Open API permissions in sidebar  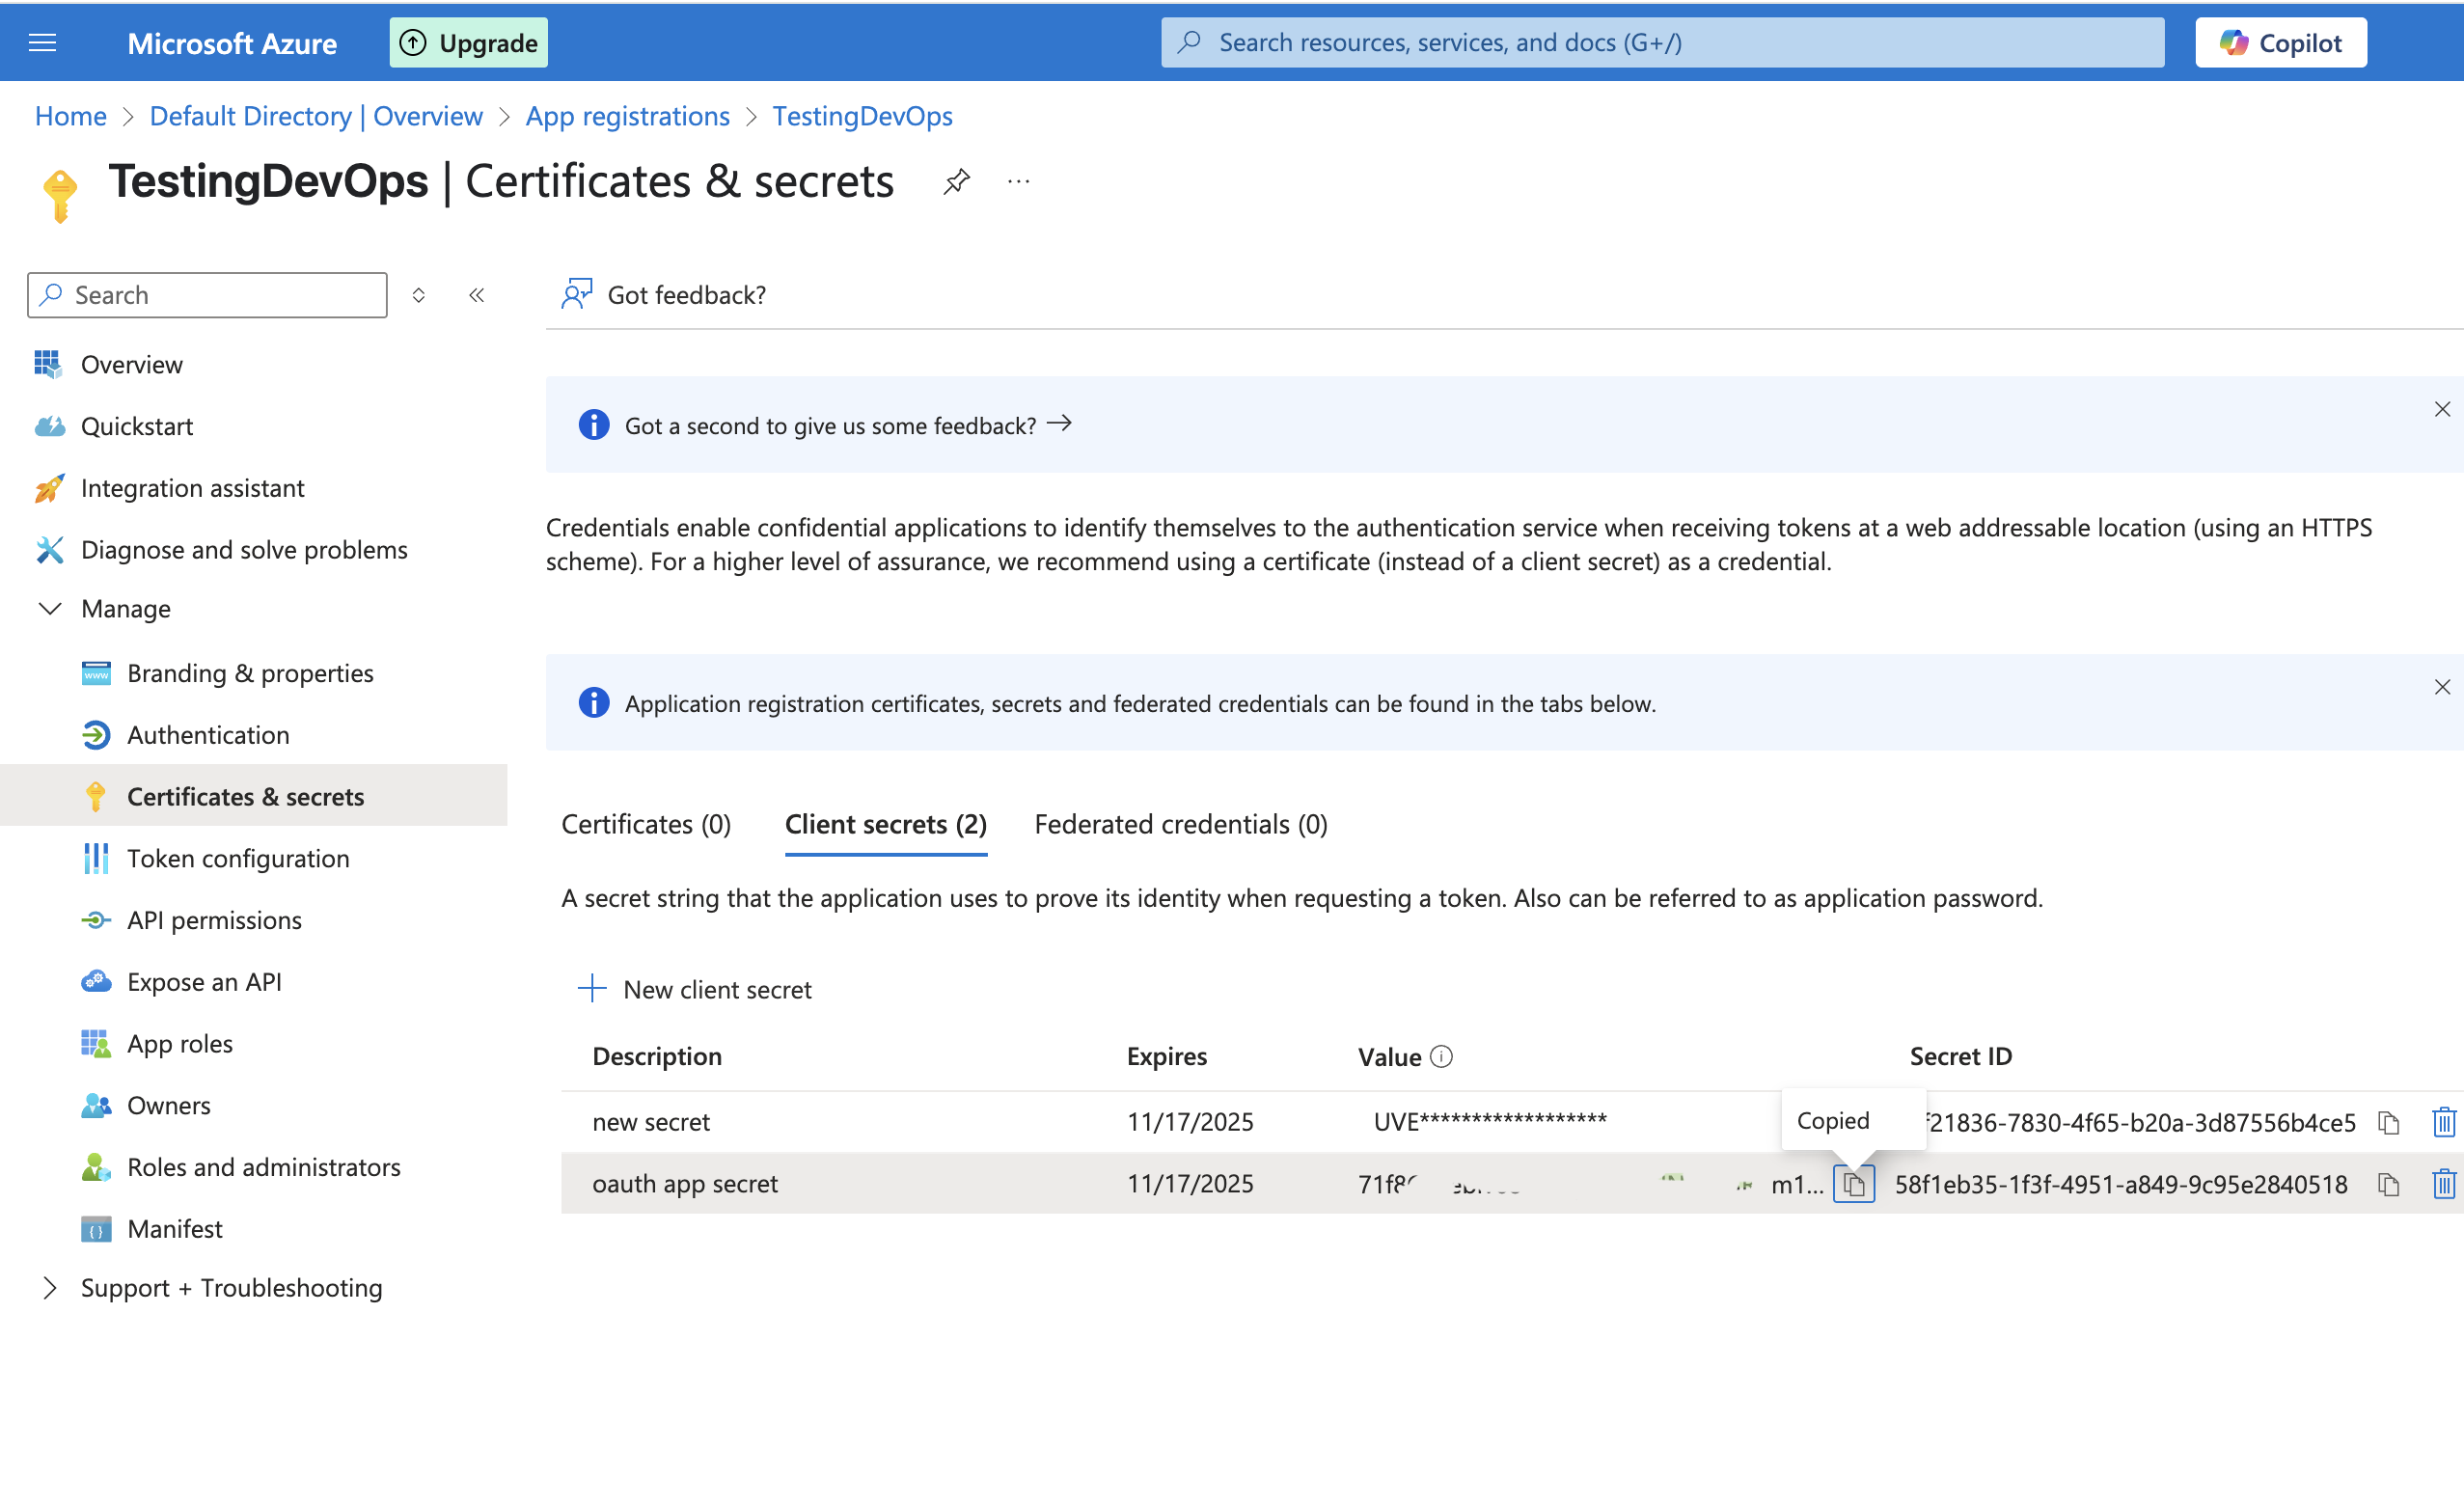(214, 920)
